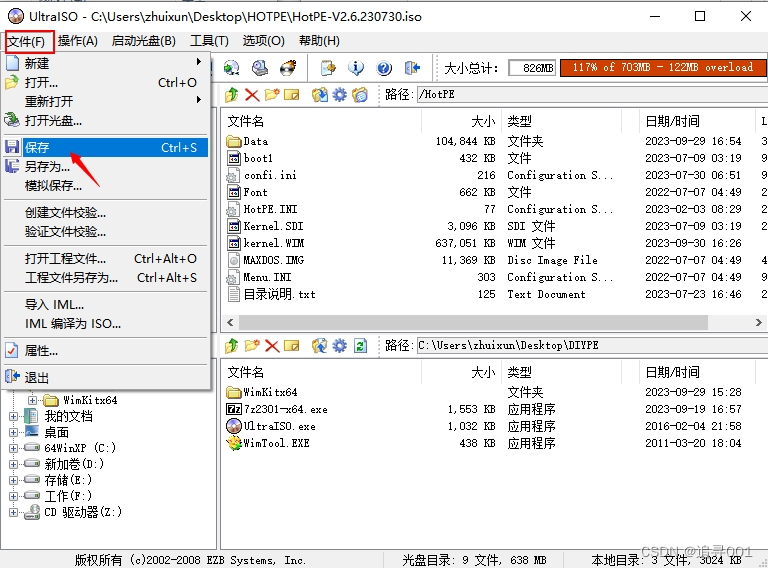Expand the 64WinXP (C:) drive node

click(x=13, y=448)
